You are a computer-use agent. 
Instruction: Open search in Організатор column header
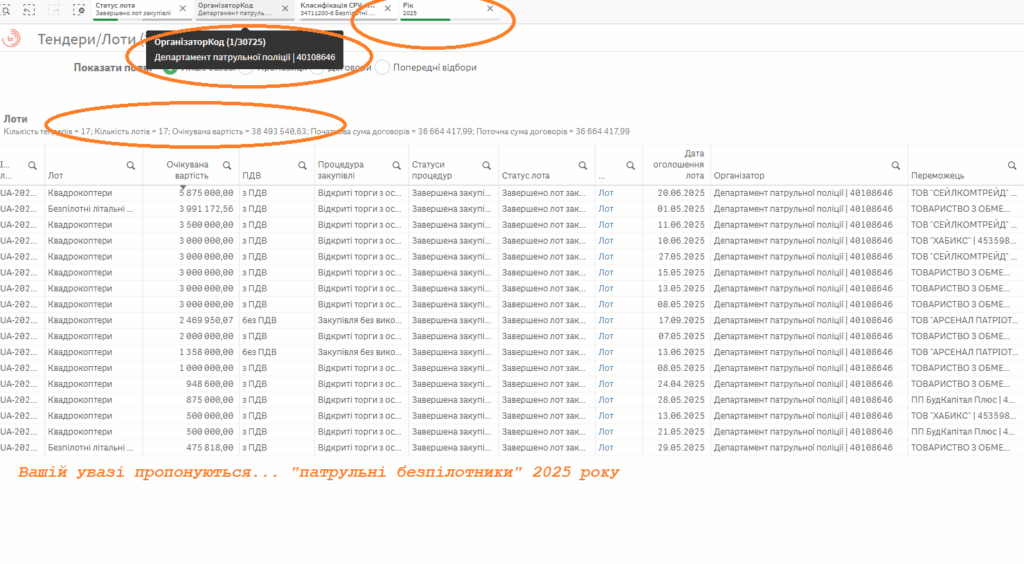point(897,165)
